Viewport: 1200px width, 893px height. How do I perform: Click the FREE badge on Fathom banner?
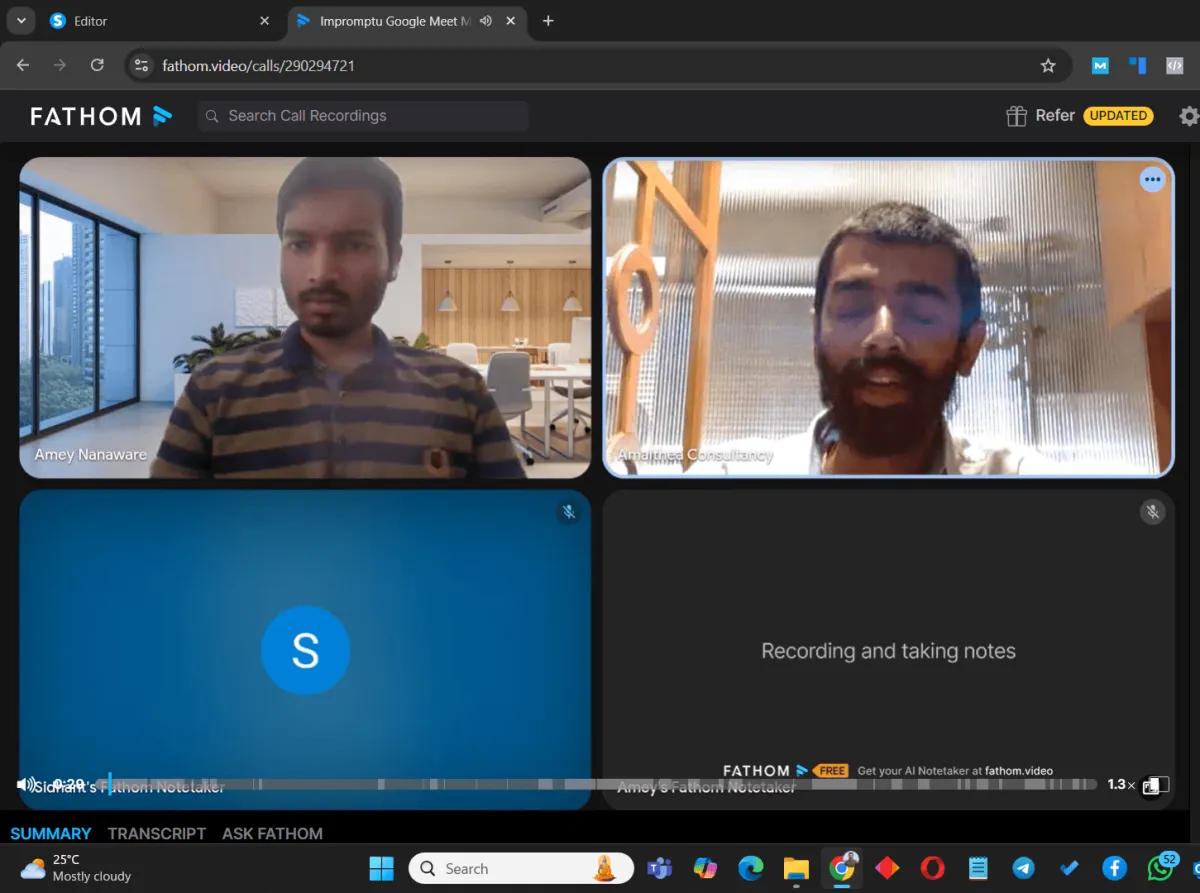point(831,771)
